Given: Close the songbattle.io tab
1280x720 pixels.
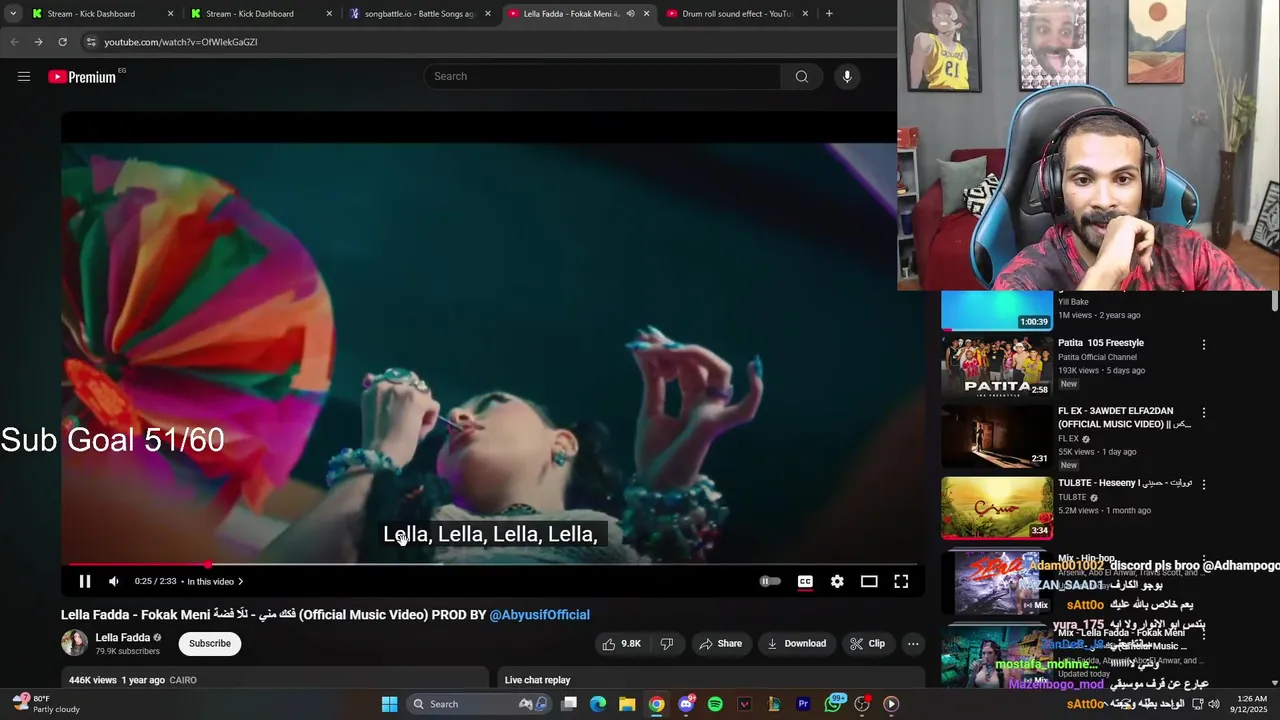Looking at the screenshot, I should pos(488,14).
